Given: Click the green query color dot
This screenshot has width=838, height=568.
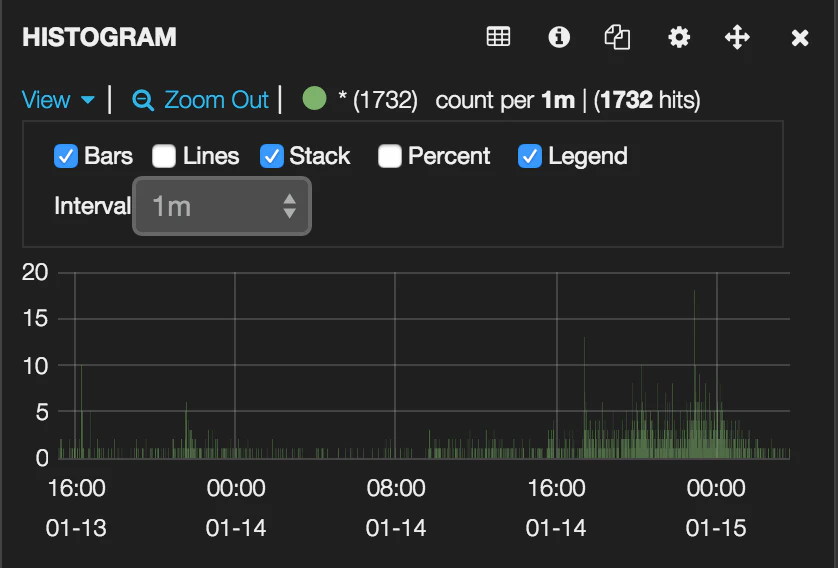Looking at the screenshot, I should (x=314, y=98).
